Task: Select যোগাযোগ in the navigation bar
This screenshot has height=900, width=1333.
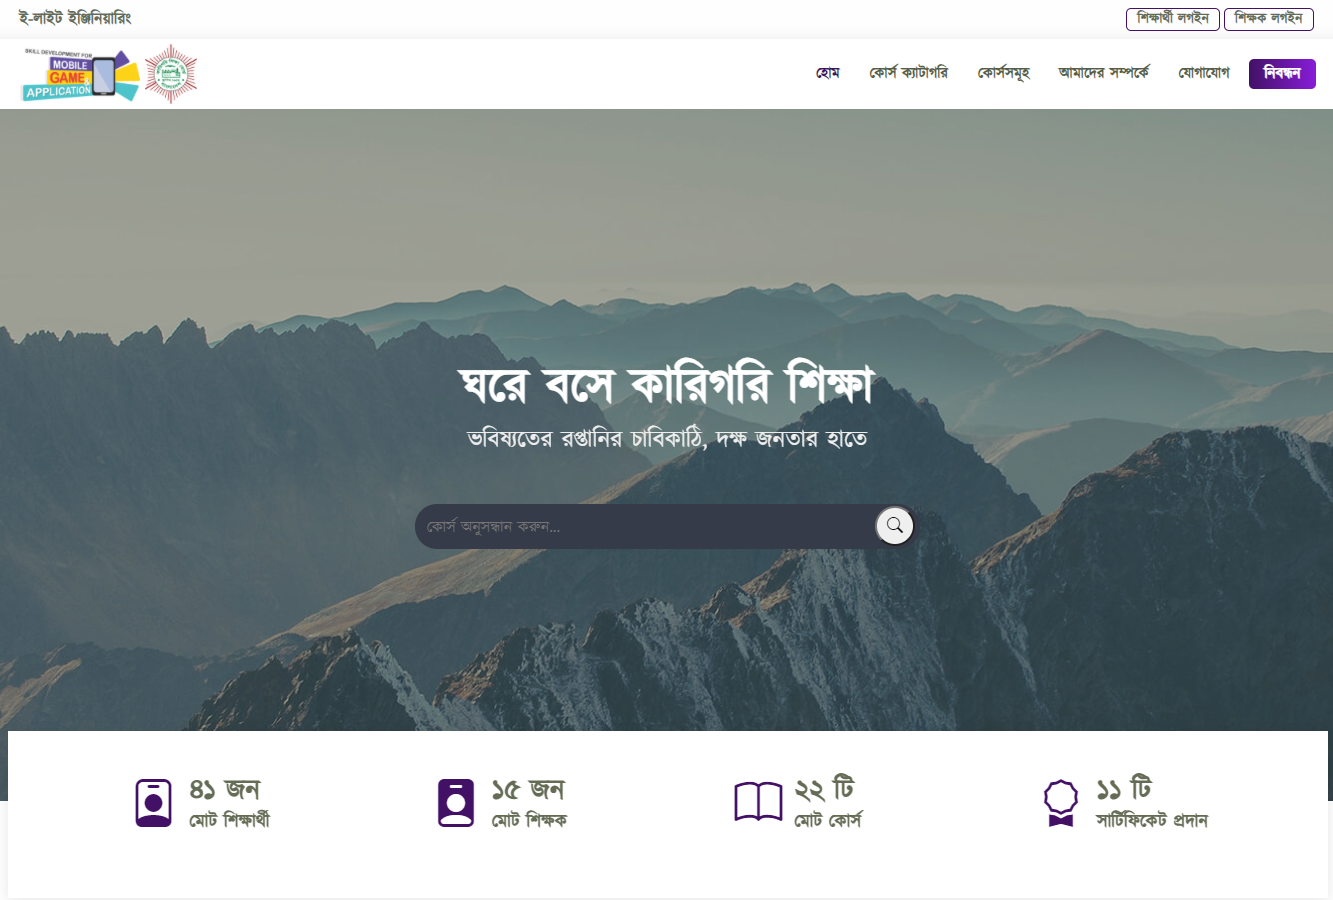Action: [1204, 73]
